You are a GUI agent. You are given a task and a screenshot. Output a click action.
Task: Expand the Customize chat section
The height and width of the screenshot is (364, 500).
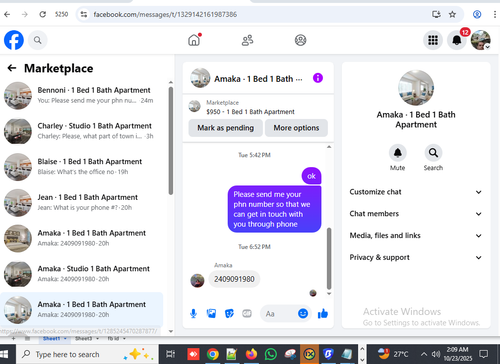point(416,192)
